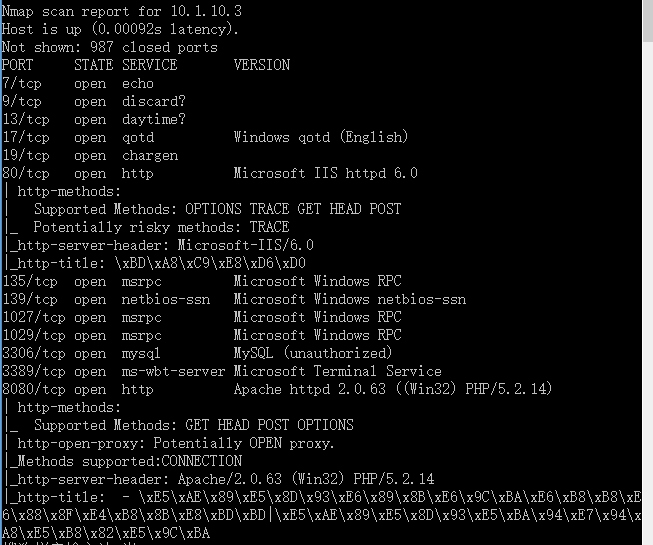Viewport: 653px width, 545px height.
Task: Click the IP address 10.1.10.3 in the report header
Action: tap(206, 11)
